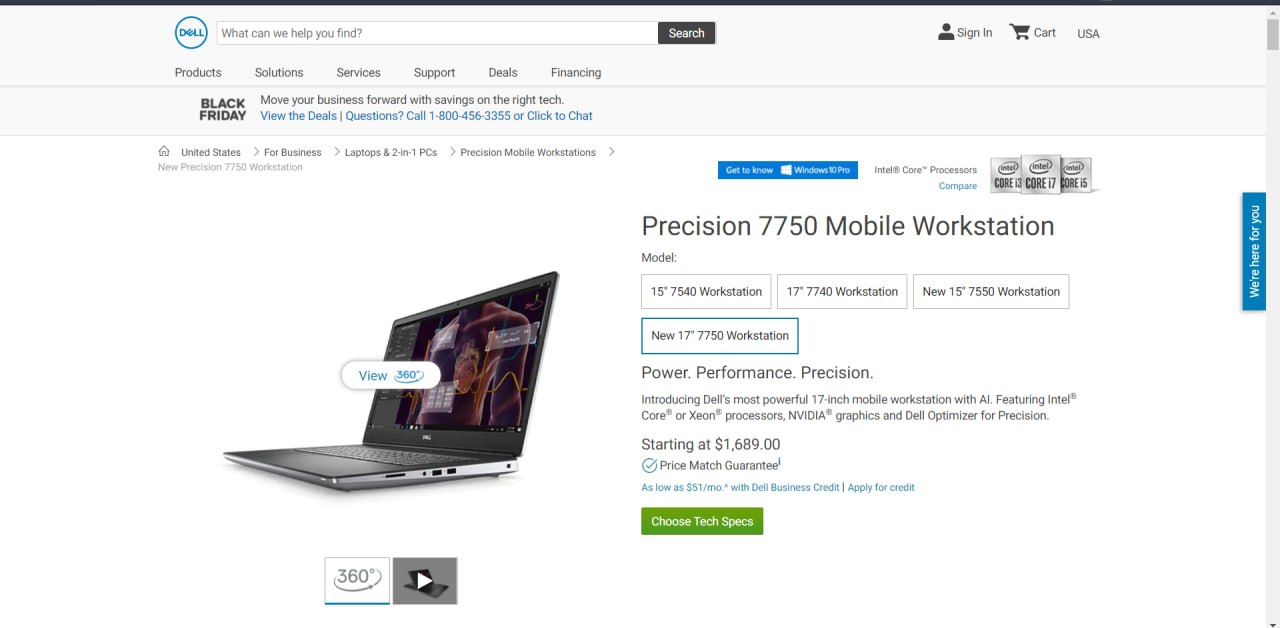Image resolution: width=1280 pixels, height=628 pixels.
Task: Go to home via breadcrumb house icon
Action: (164, 152)
